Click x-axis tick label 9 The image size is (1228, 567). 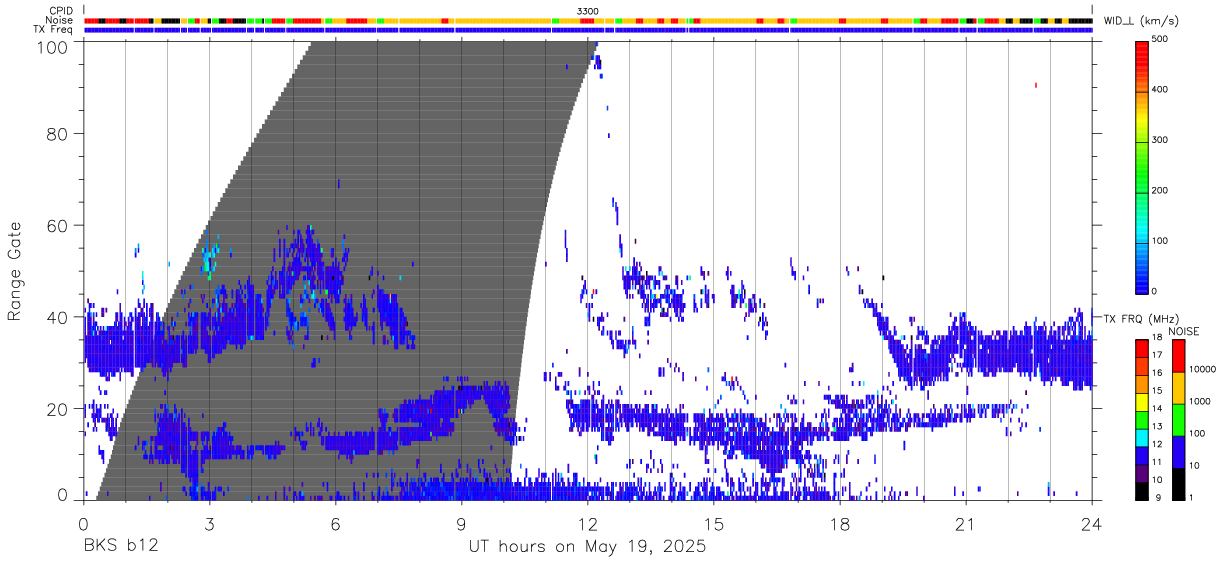pos(461,525)
